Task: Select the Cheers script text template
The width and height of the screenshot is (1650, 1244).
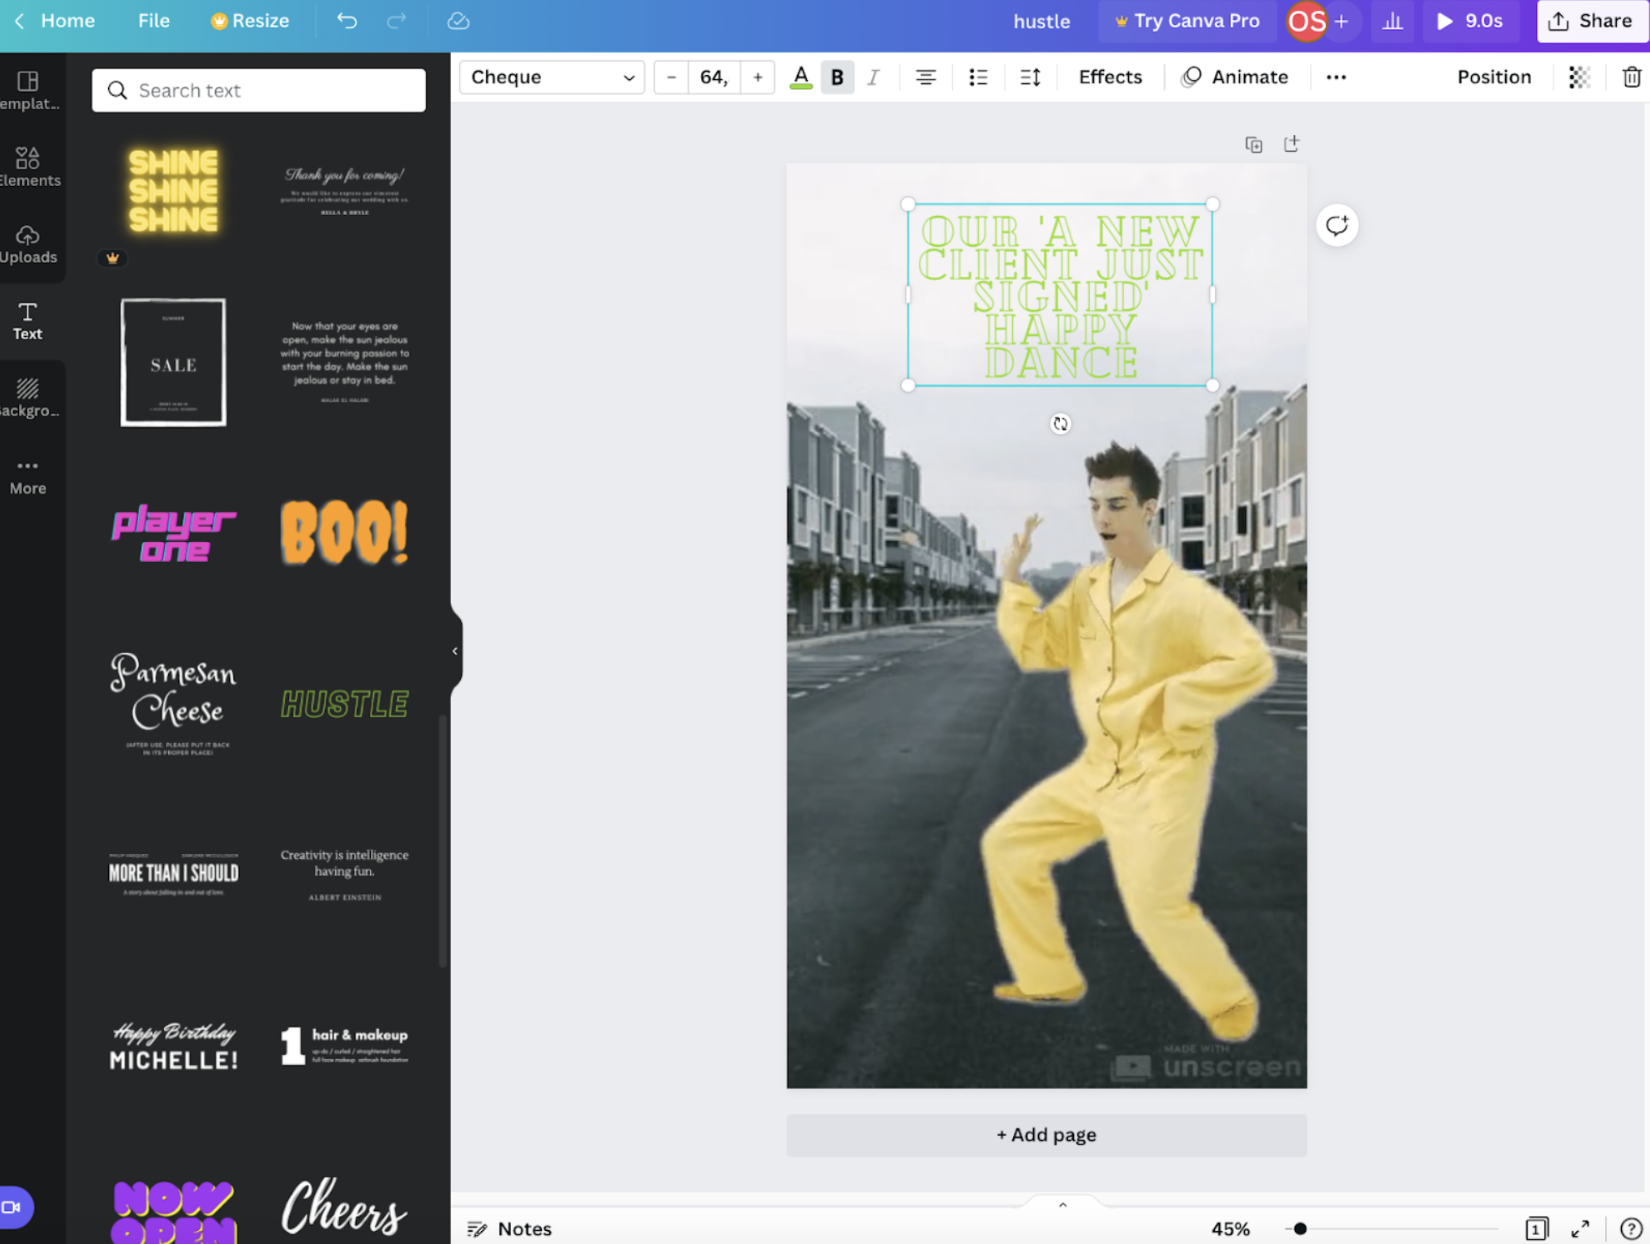Action: 345,1208
